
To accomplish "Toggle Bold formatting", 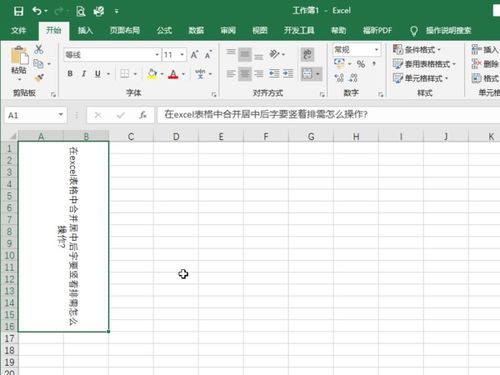I will click(x=70, y=74).
